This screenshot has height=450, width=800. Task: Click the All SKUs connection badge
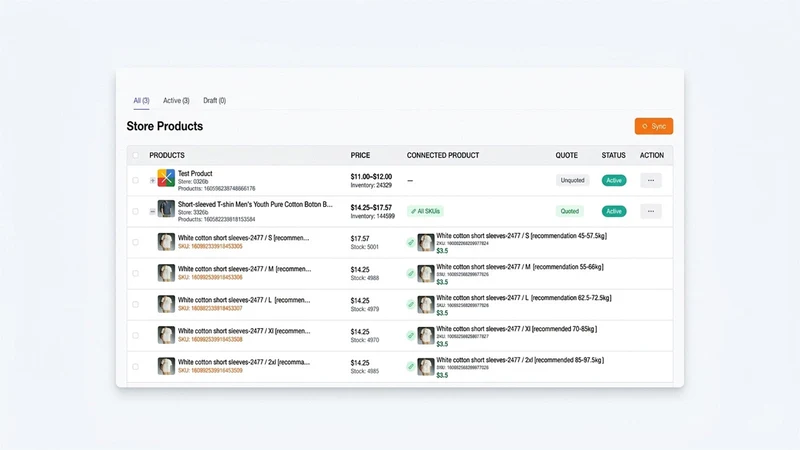425,211
